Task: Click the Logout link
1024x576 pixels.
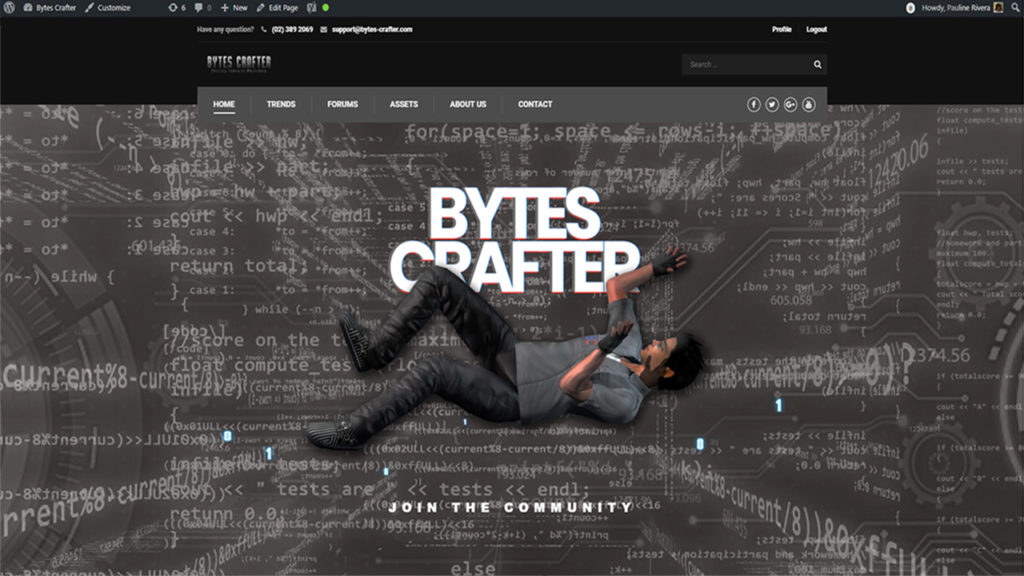Action: click(x=816, y=30)
